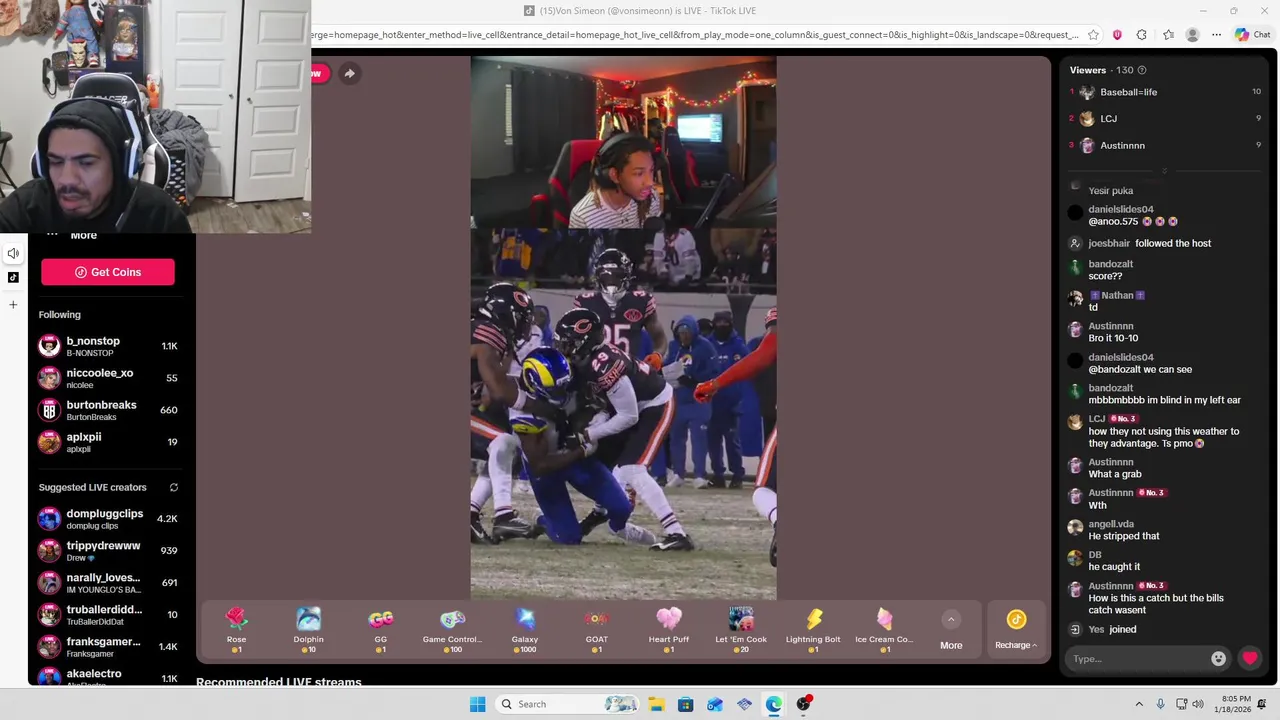Viewport: 1280px width, 720px height.
Task: Type in the chat message field
Action: 1138,659
